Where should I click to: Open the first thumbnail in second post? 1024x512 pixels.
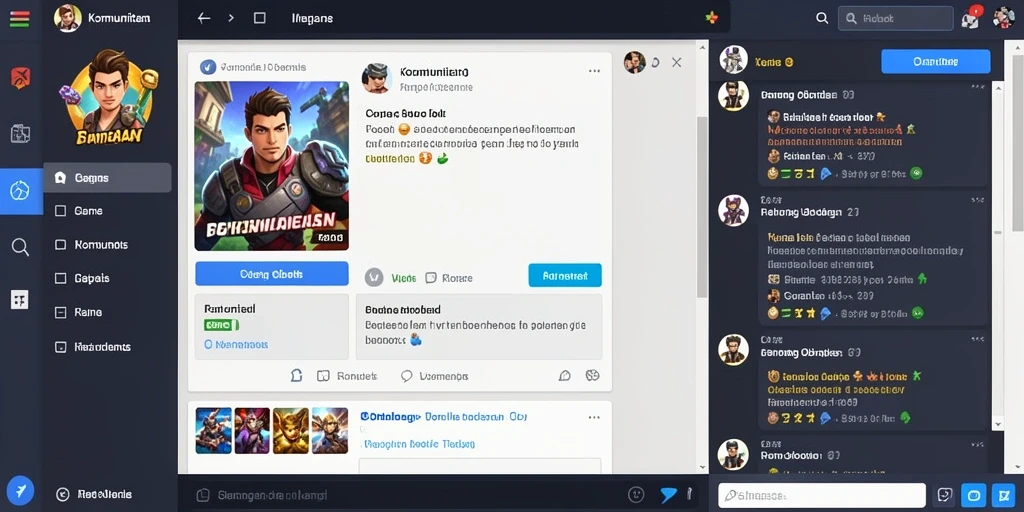click(214, 431)
